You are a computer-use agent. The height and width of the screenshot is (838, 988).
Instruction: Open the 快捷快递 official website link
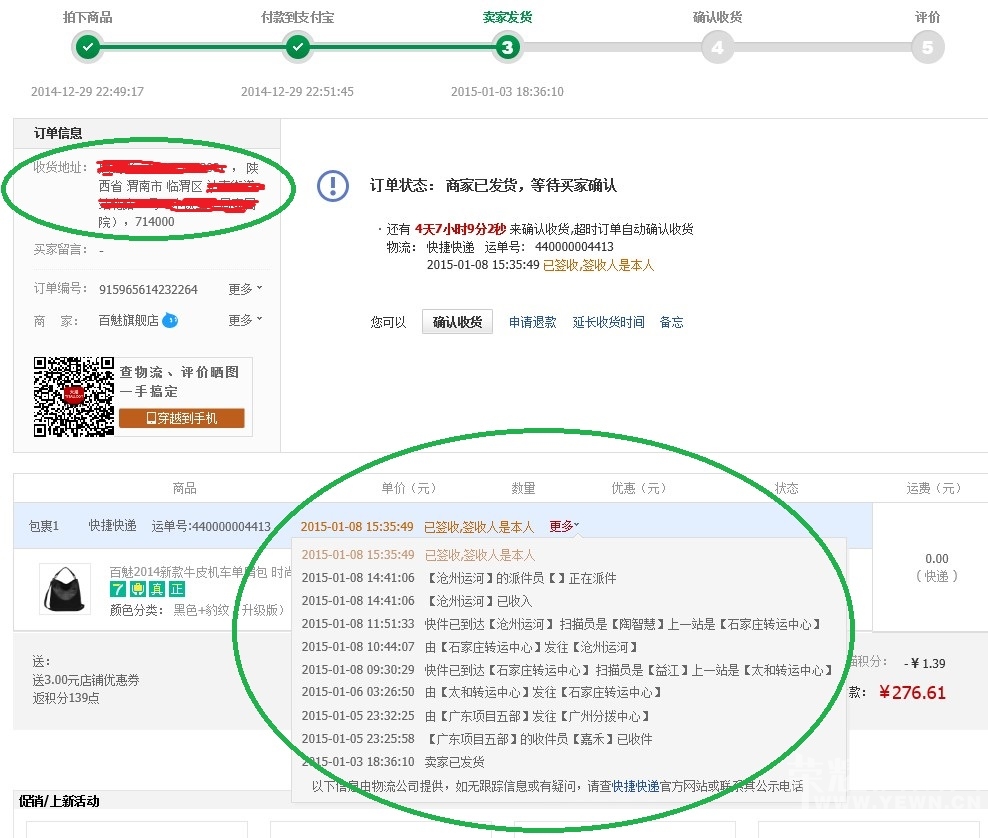(635, 786)
